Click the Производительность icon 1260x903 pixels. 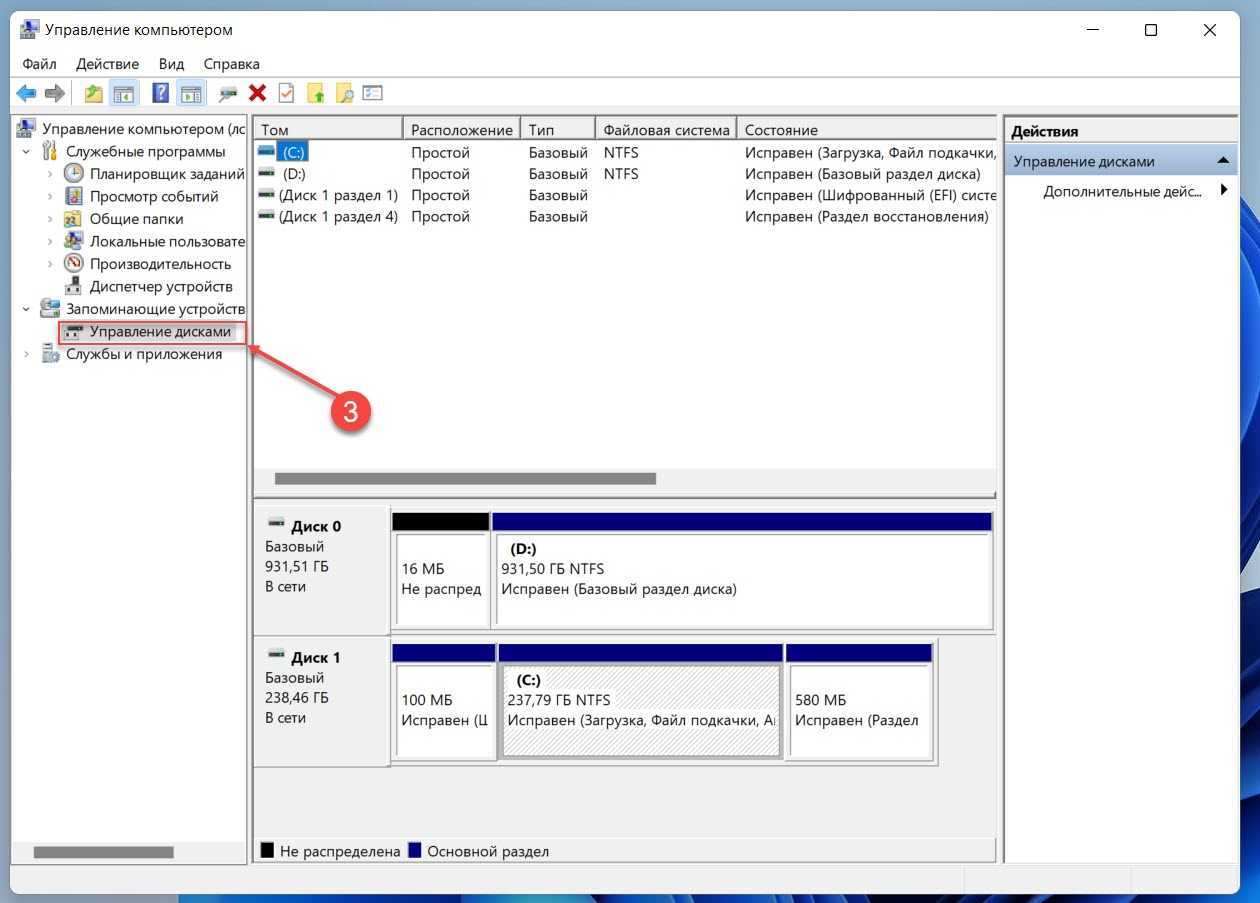[74, 263]
